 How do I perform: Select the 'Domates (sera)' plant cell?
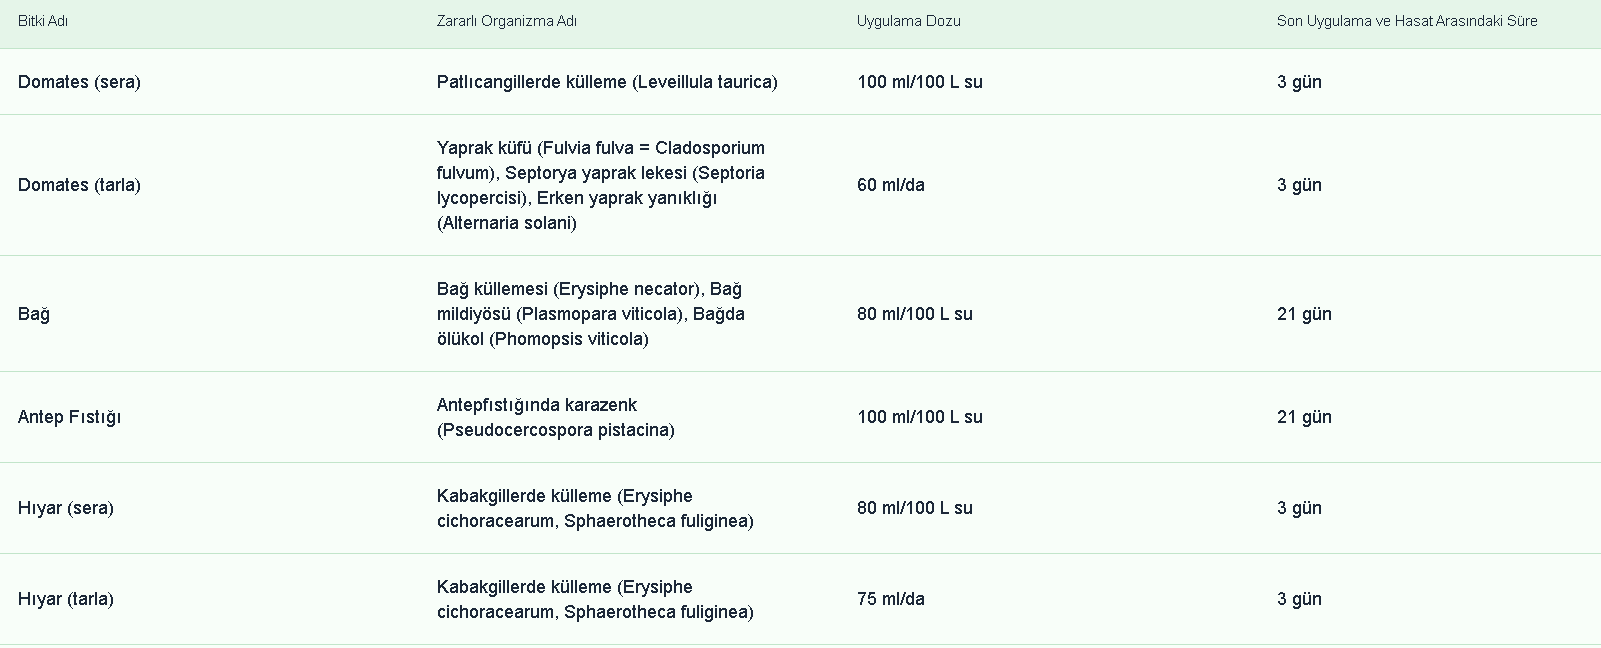tap(79, 82)
